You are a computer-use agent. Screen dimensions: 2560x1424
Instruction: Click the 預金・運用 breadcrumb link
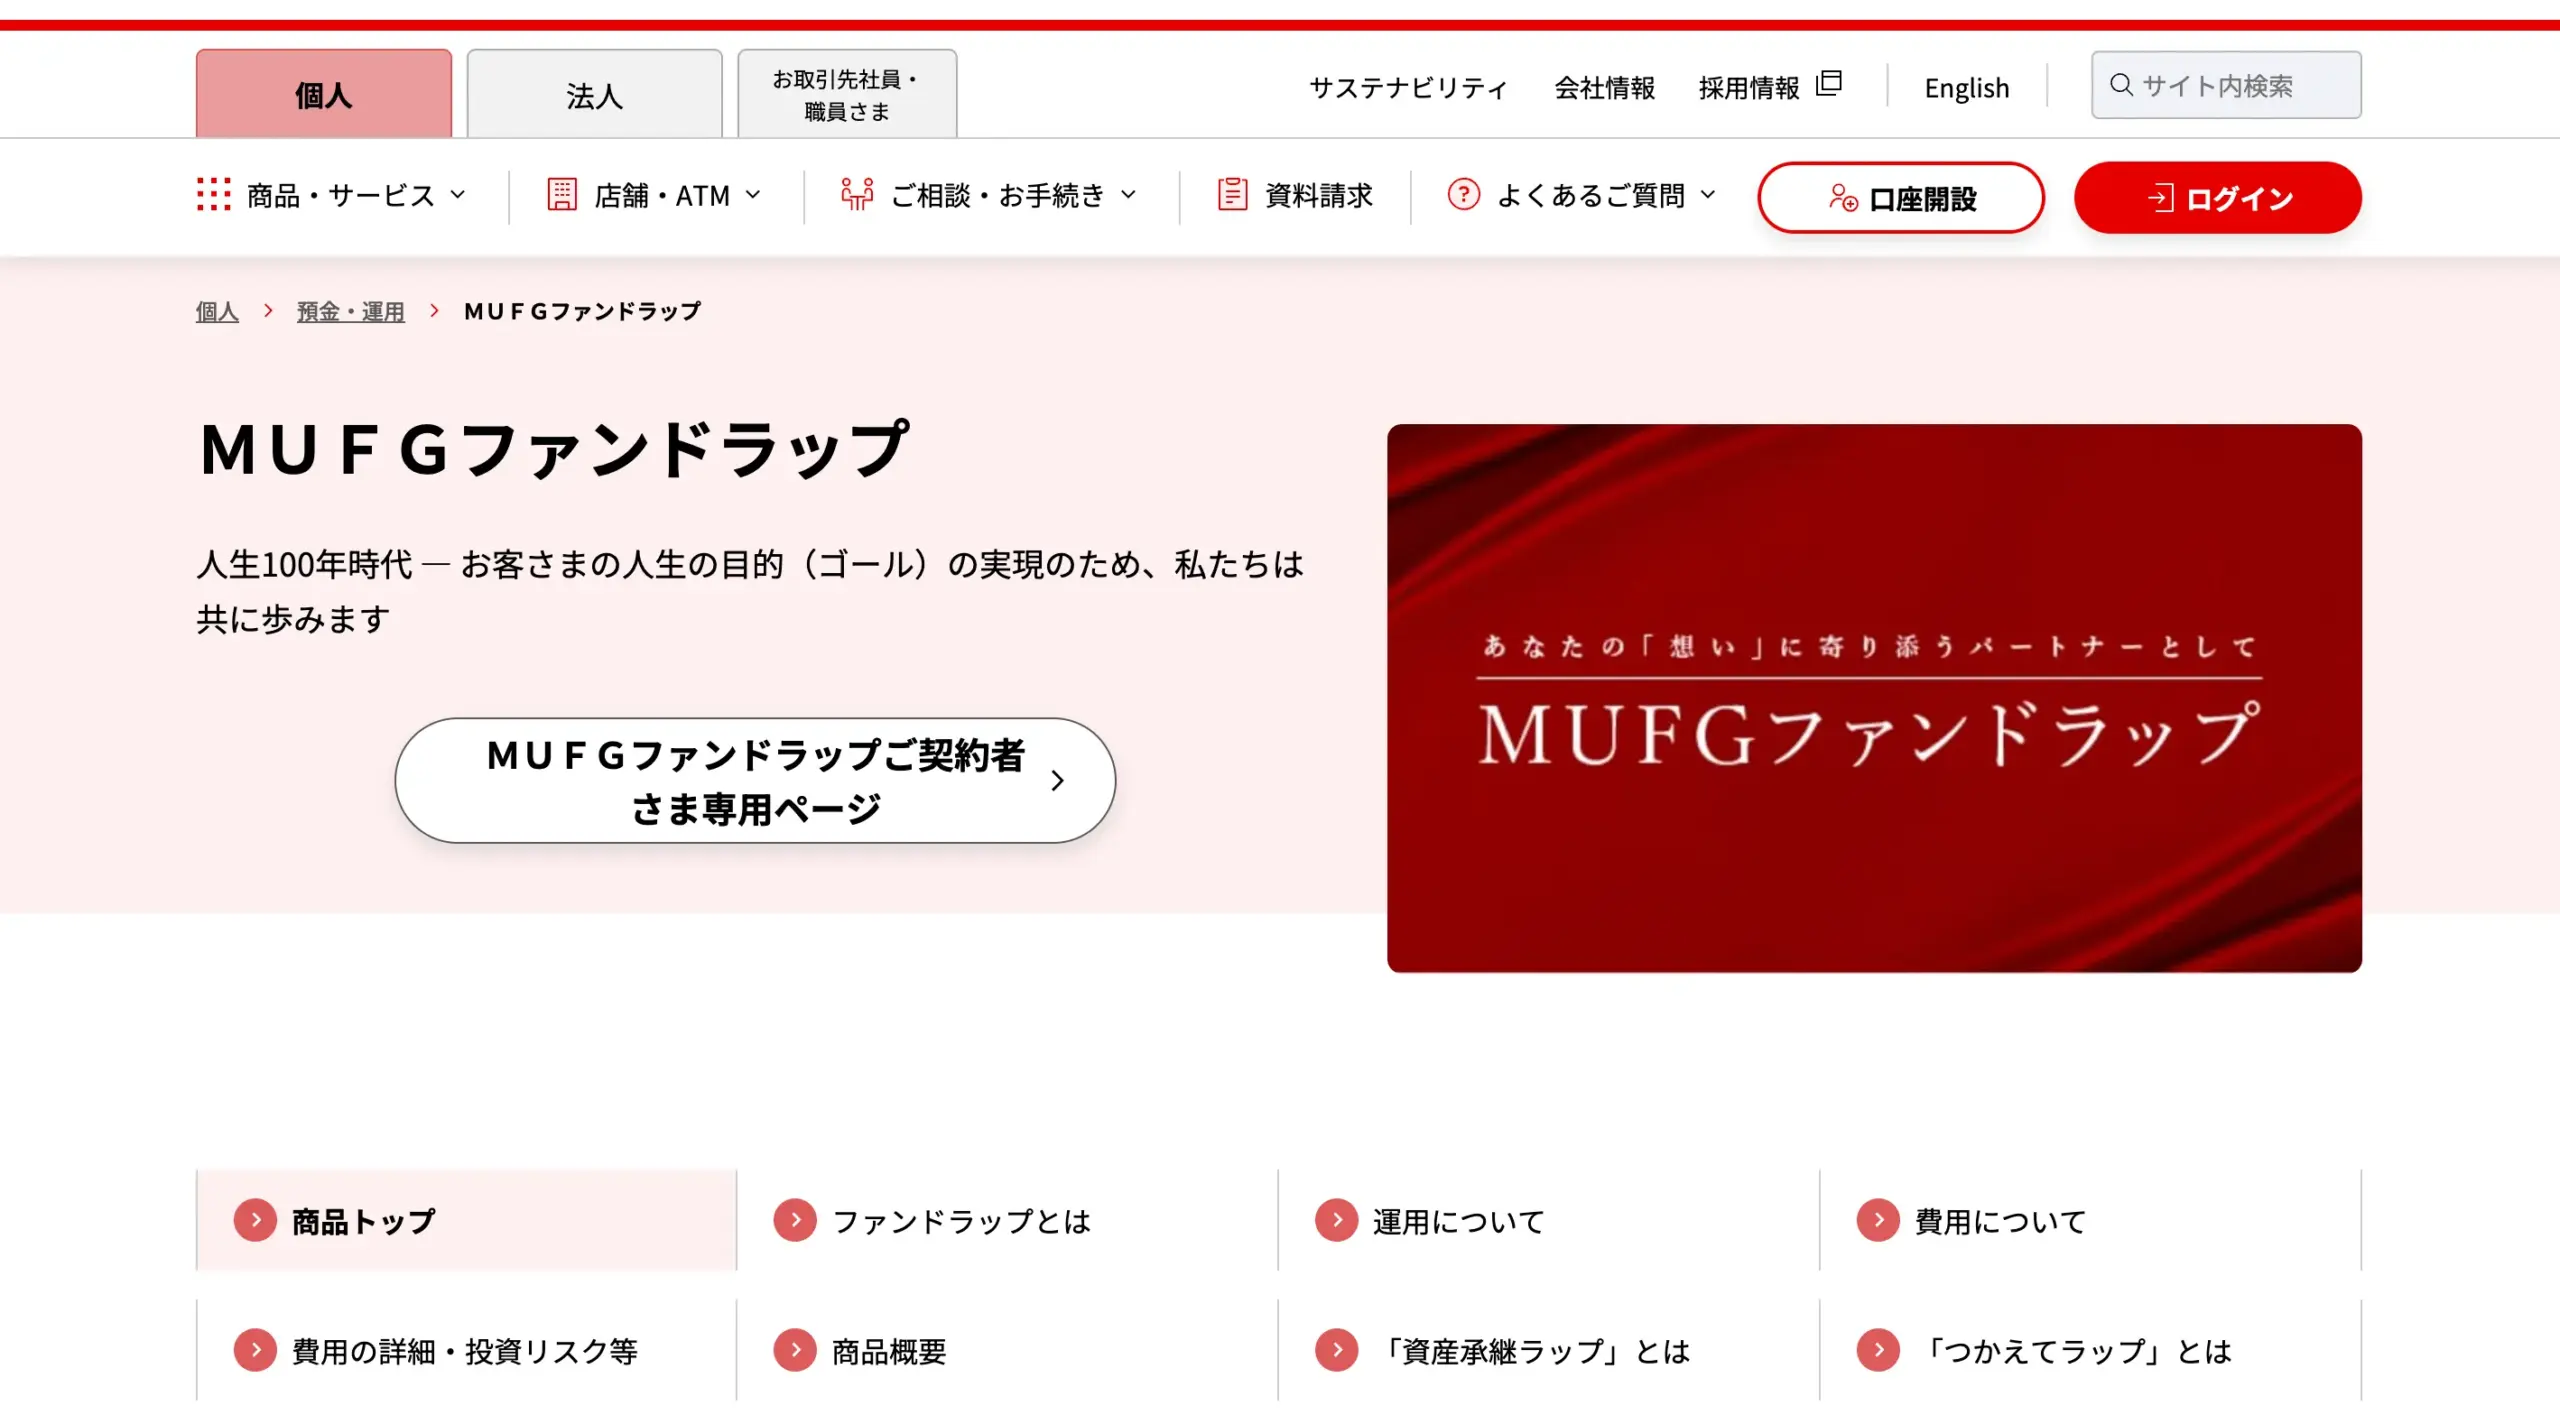pos(351,311)
